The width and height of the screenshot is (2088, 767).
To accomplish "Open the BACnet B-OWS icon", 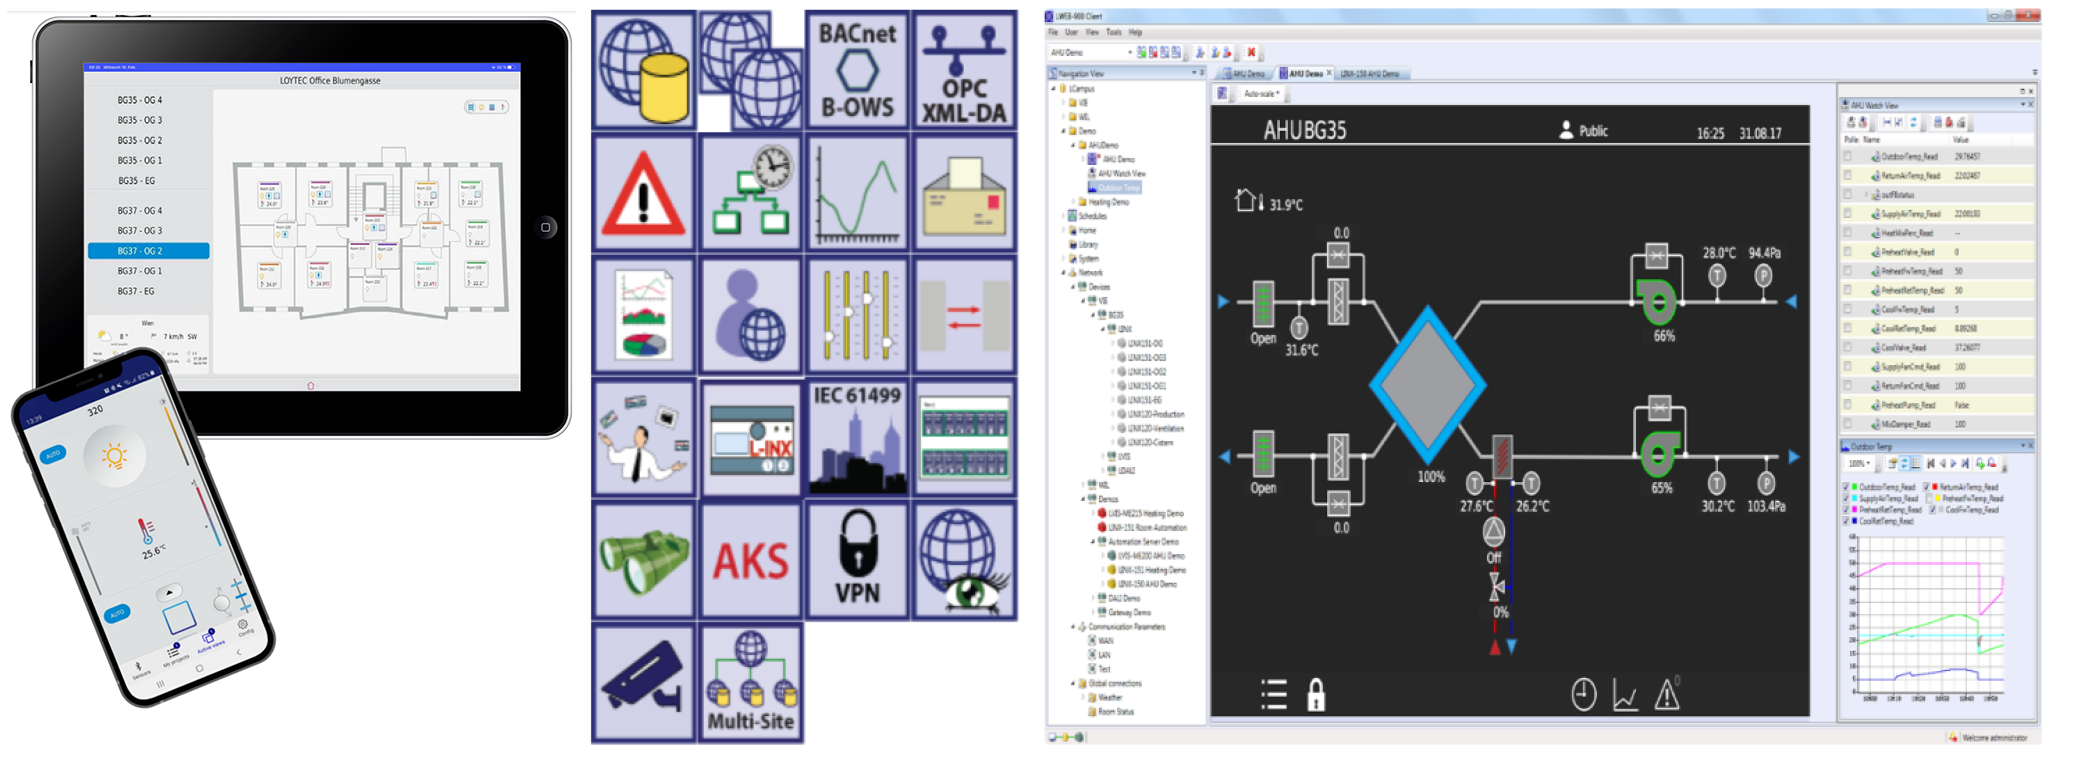I will (857, 69).
